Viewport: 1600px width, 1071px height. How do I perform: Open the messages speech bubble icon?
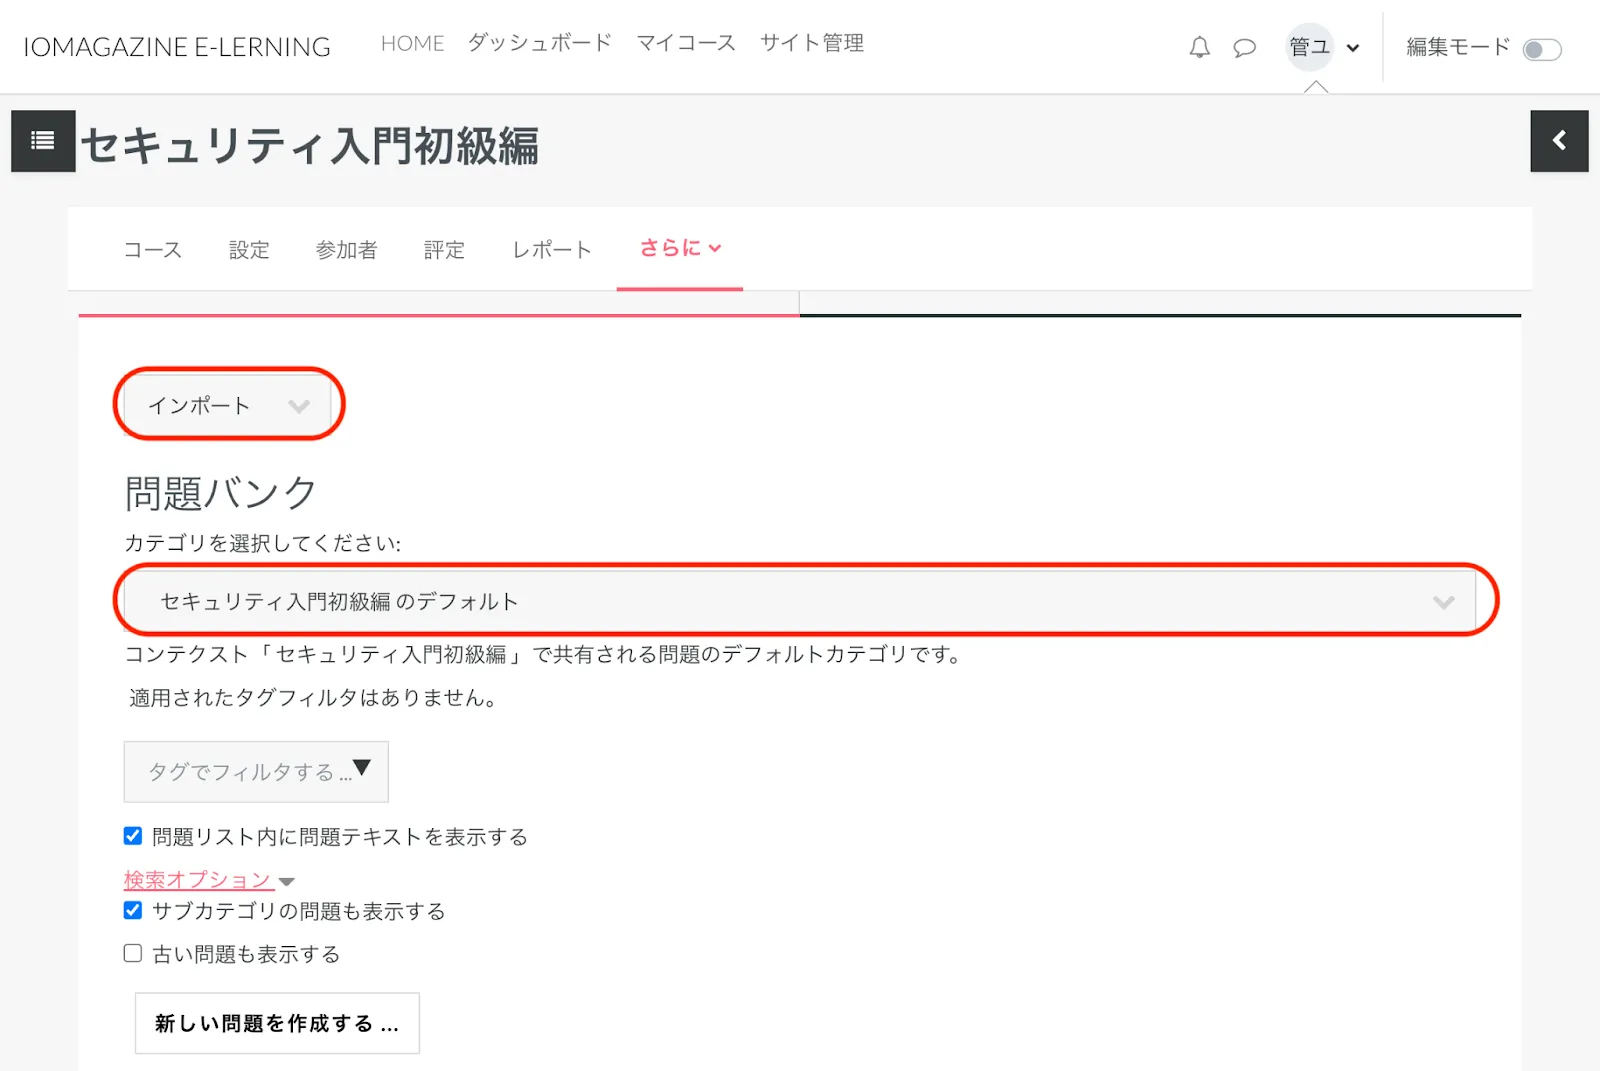coord(1244,47)
